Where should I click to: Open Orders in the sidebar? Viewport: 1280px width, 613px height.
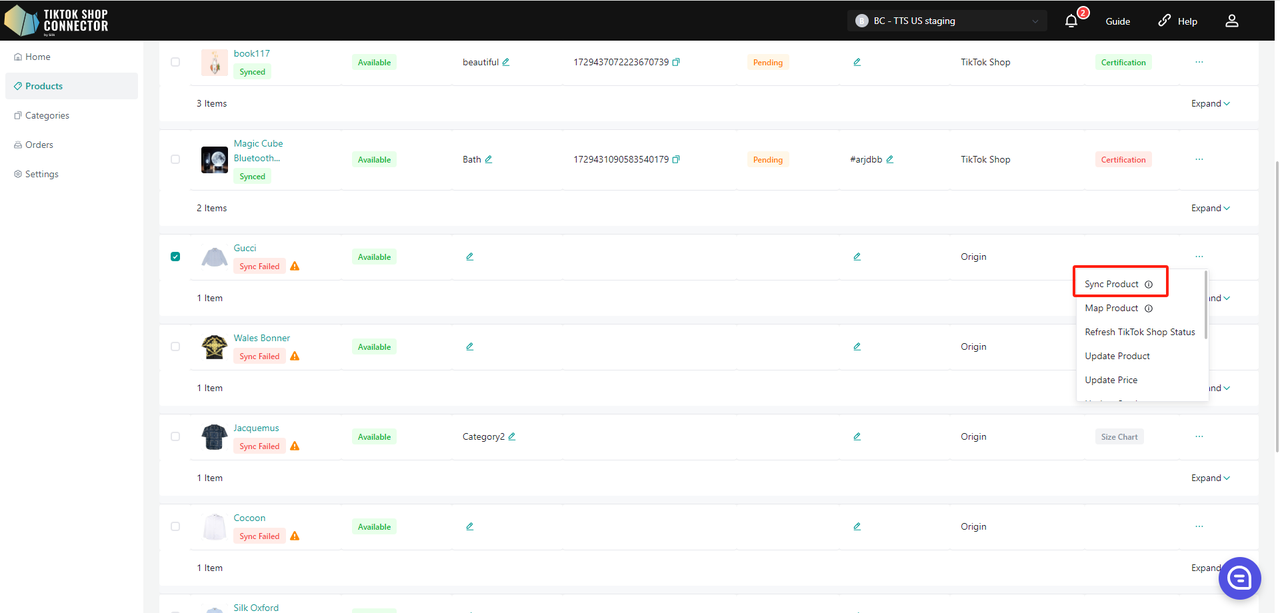coord(71,145)
